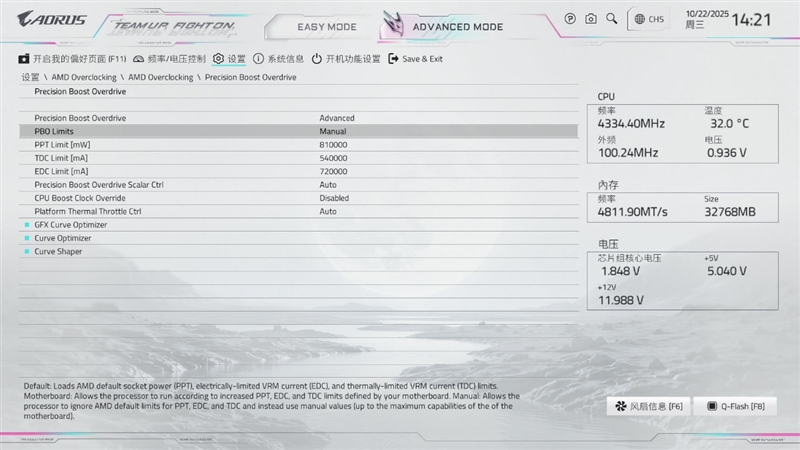Screen dimensions: 800x450
Task: Open 频率/电压控制 menu
Action: point(169,59)
